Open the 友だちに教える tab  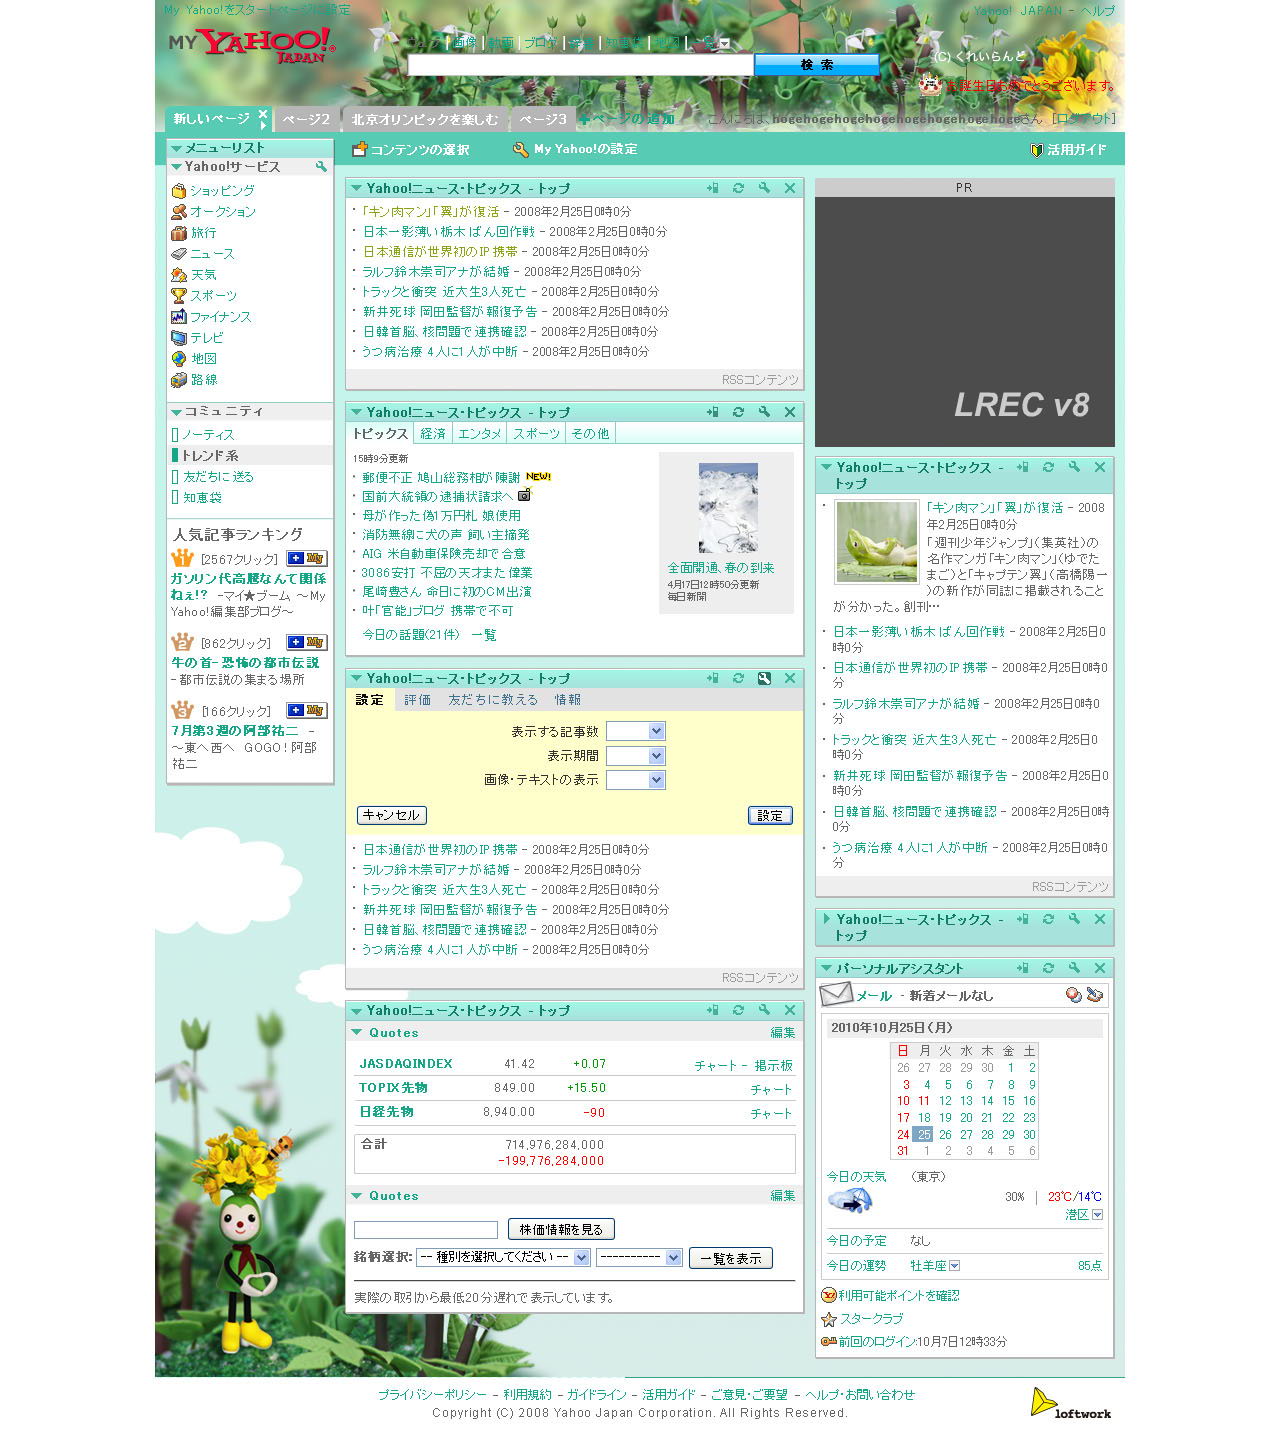pyautogui.click(x=493, y=700)
